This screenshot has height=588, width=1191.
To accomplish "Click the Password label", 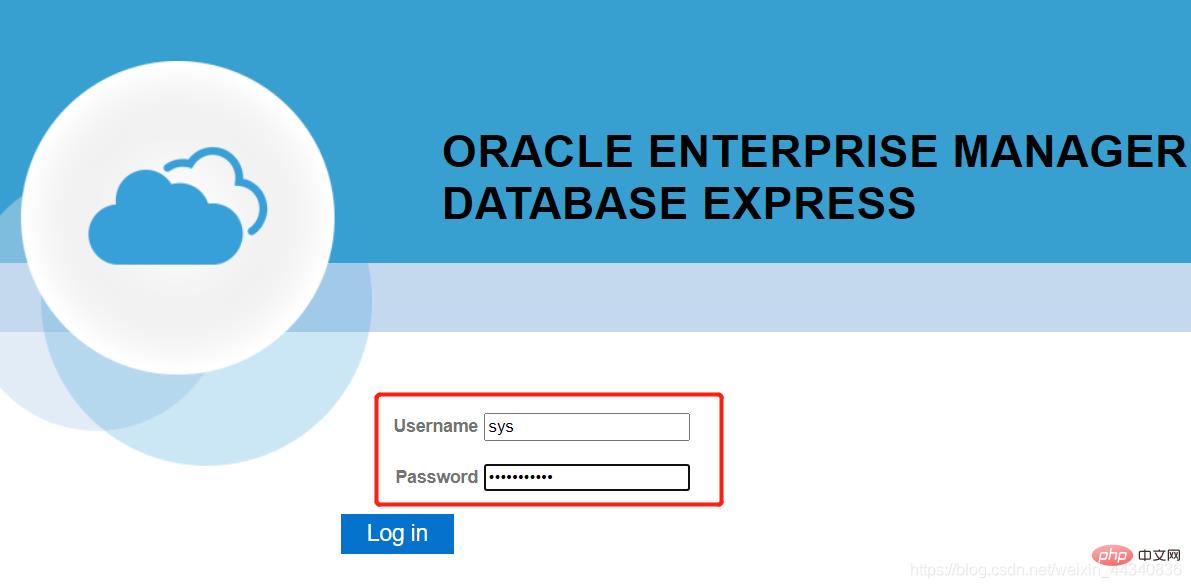I will (436, 477).
